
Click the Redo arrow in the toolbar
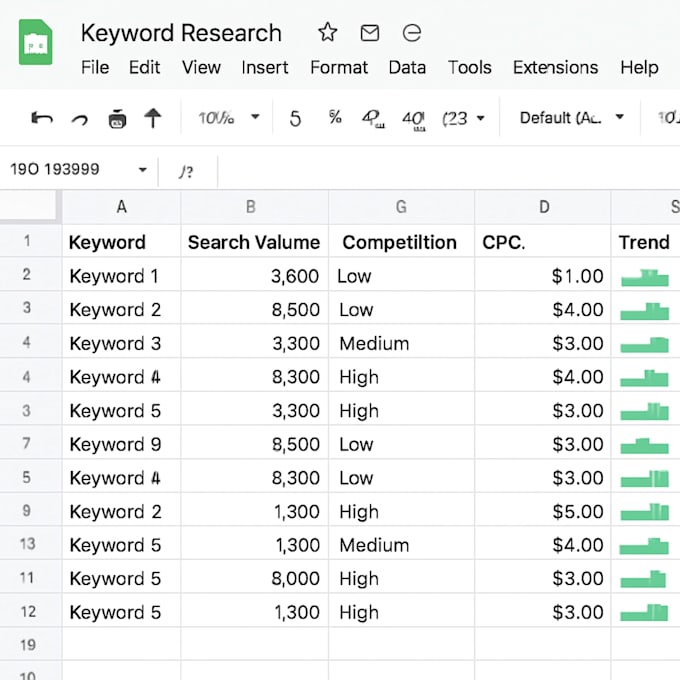click(80, 119)
